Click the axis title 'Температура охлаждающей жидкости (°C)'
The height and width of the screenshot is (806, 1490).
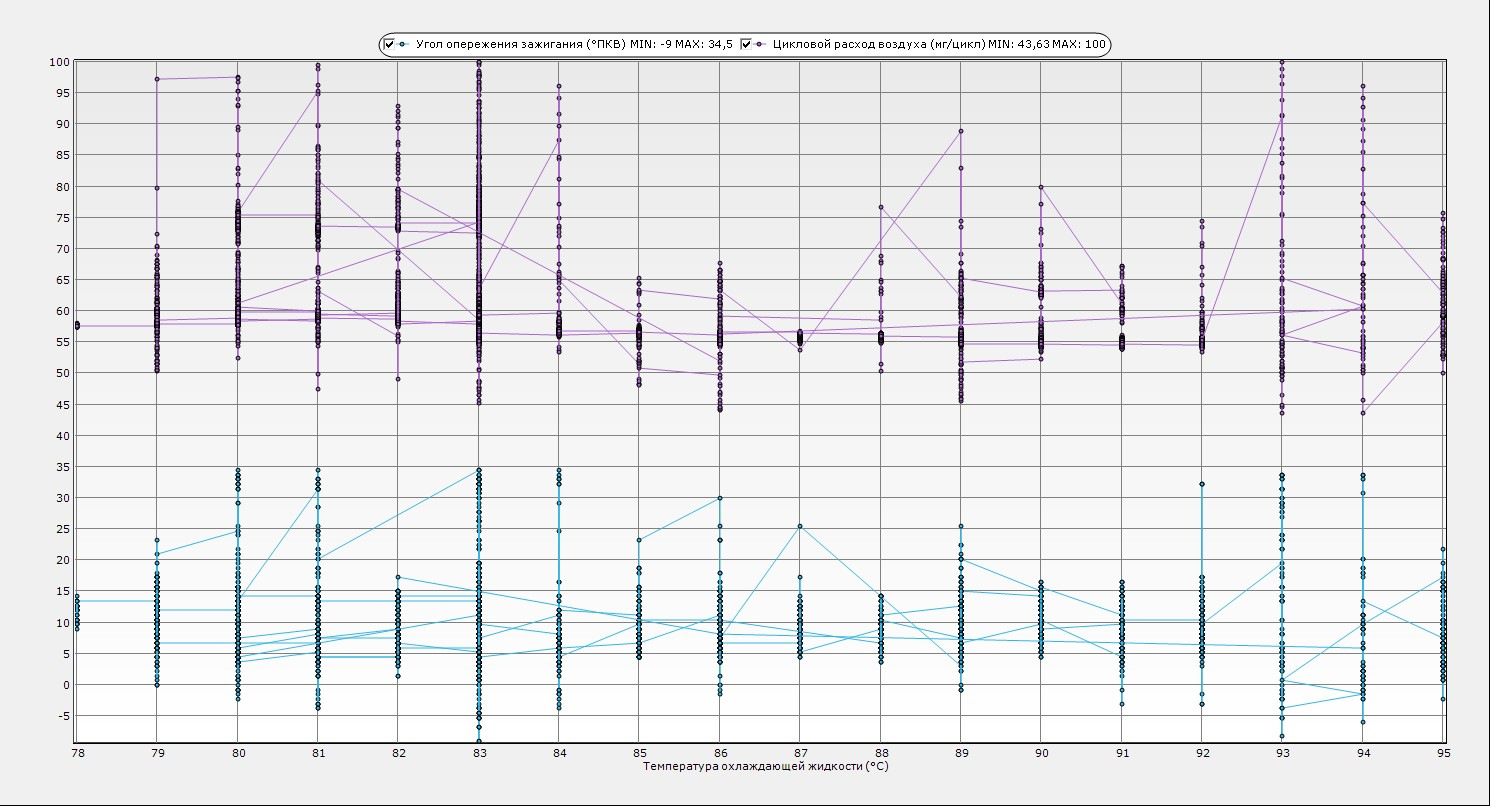pos(765,766)
